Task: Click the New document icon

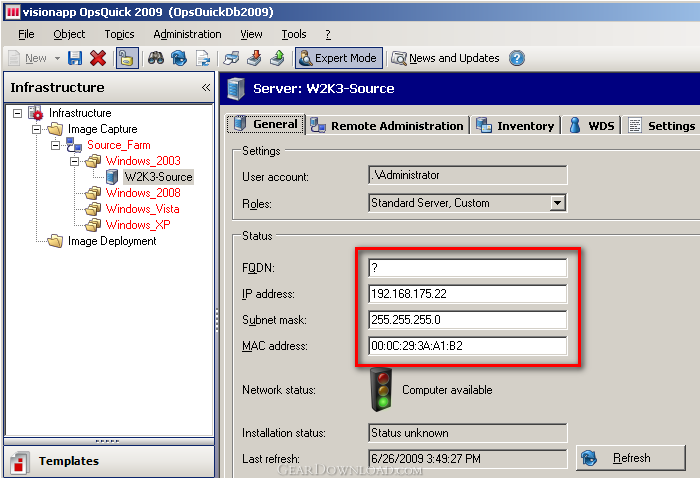Action: point(14,58)
